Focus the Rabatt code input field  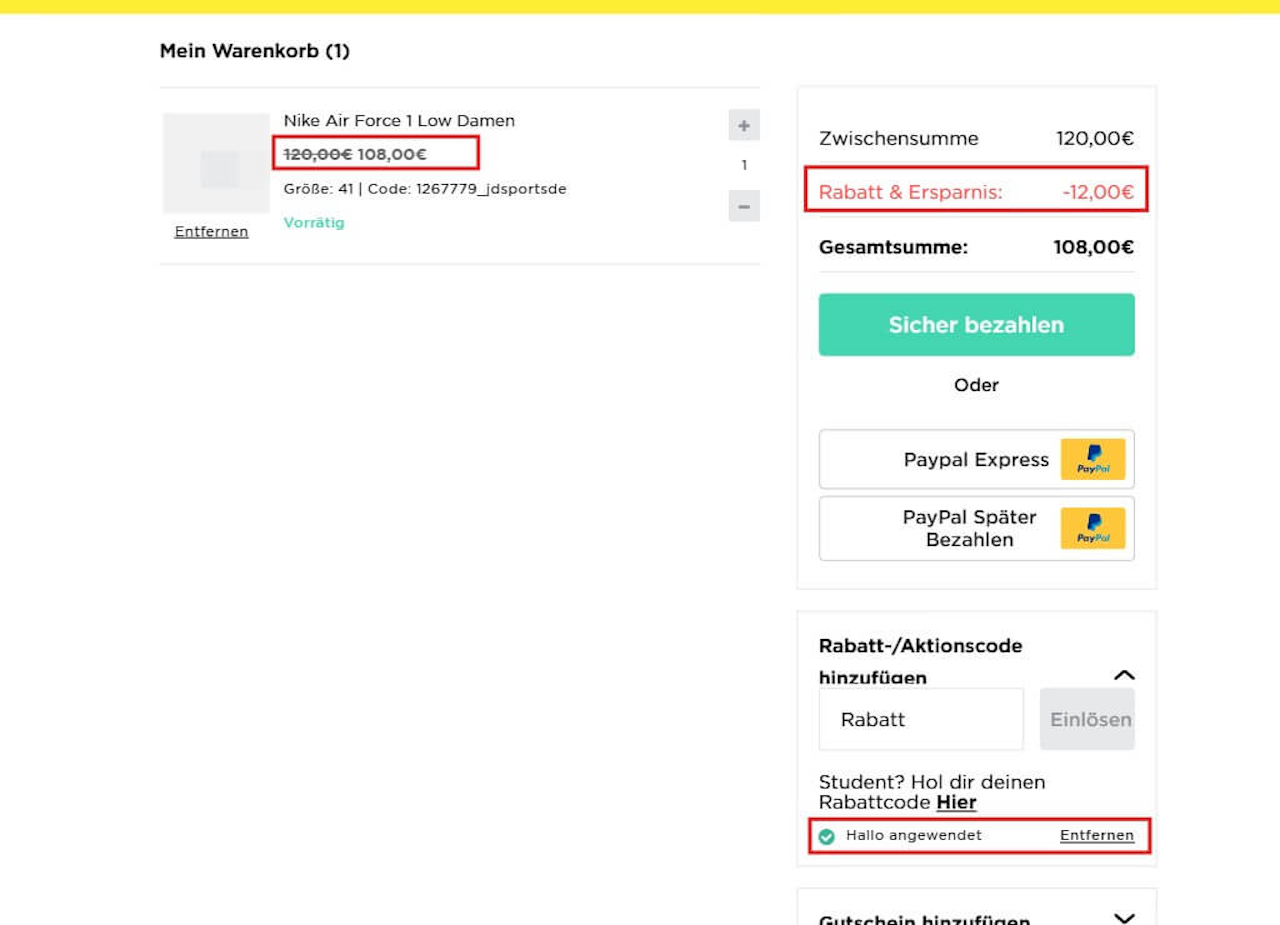[921, 719]
